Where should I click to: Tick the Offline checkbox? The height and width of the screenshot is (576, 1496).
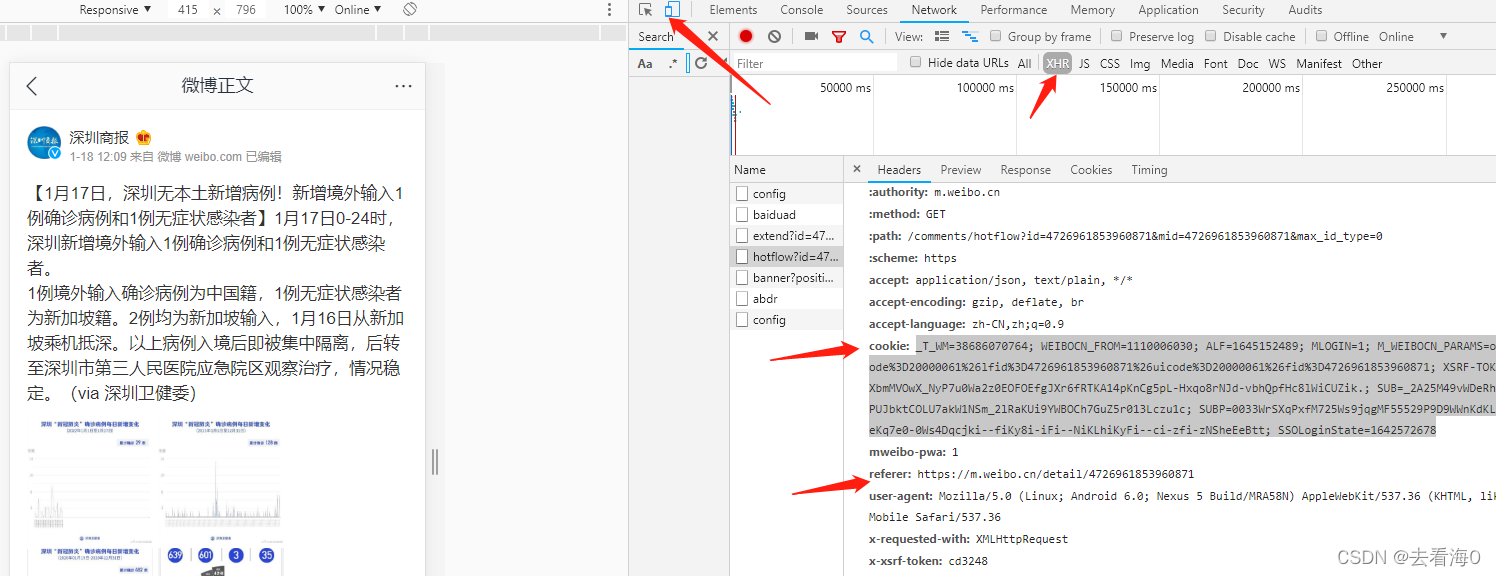point(1321,36)
